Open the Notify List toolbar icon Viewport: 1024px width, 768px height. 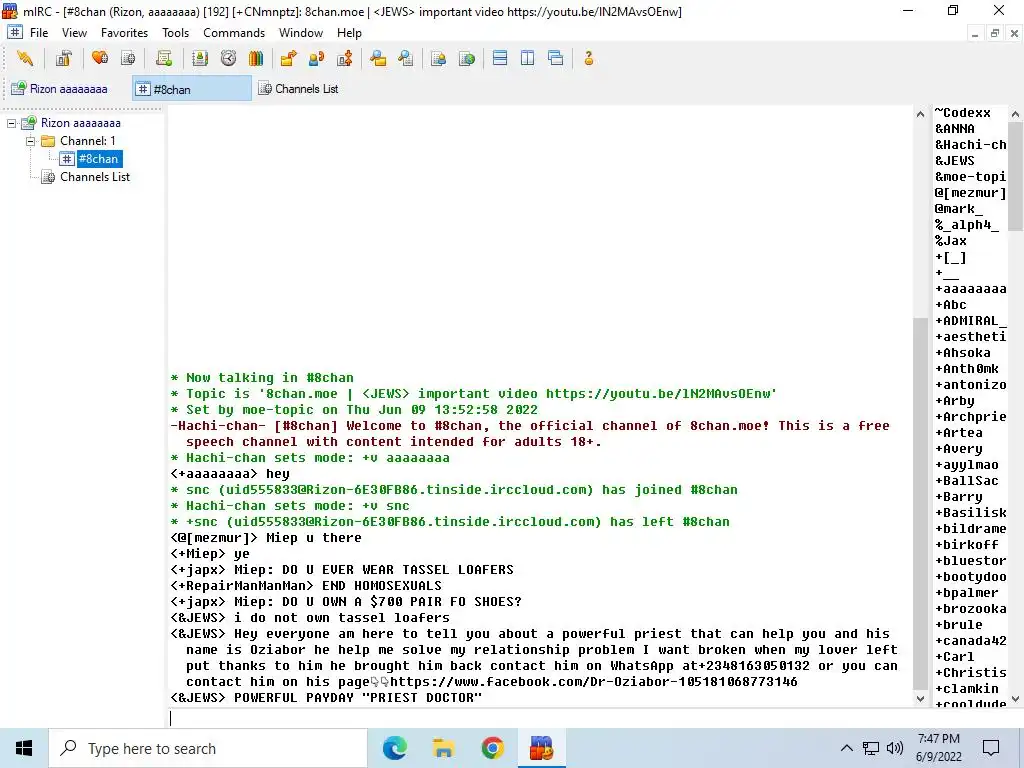click(x=438, y=59)
